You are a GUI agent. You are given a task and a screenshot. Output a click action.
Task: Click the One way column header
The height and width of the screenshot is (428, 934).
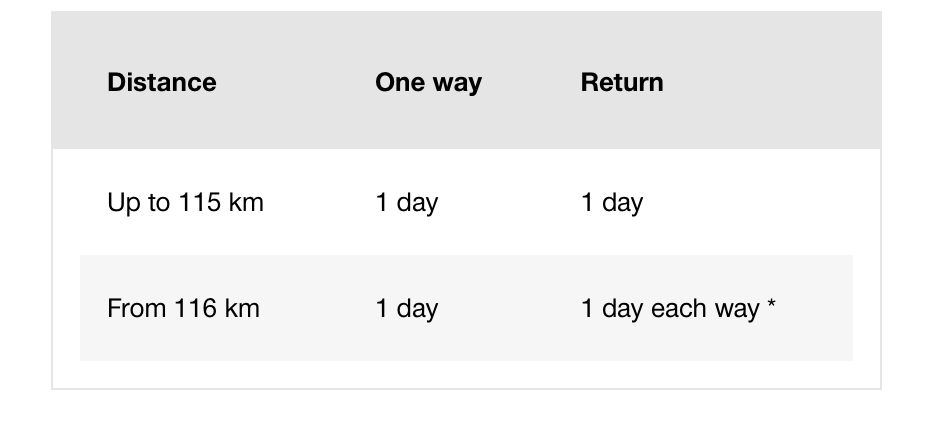(428, 83)
